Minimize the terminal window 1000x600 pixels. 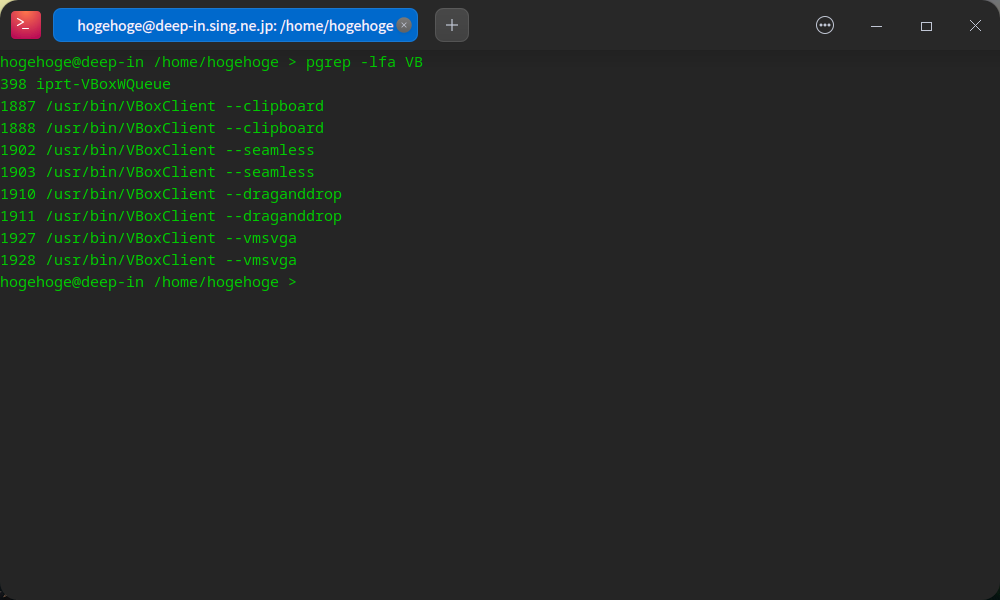coord(876,26)
